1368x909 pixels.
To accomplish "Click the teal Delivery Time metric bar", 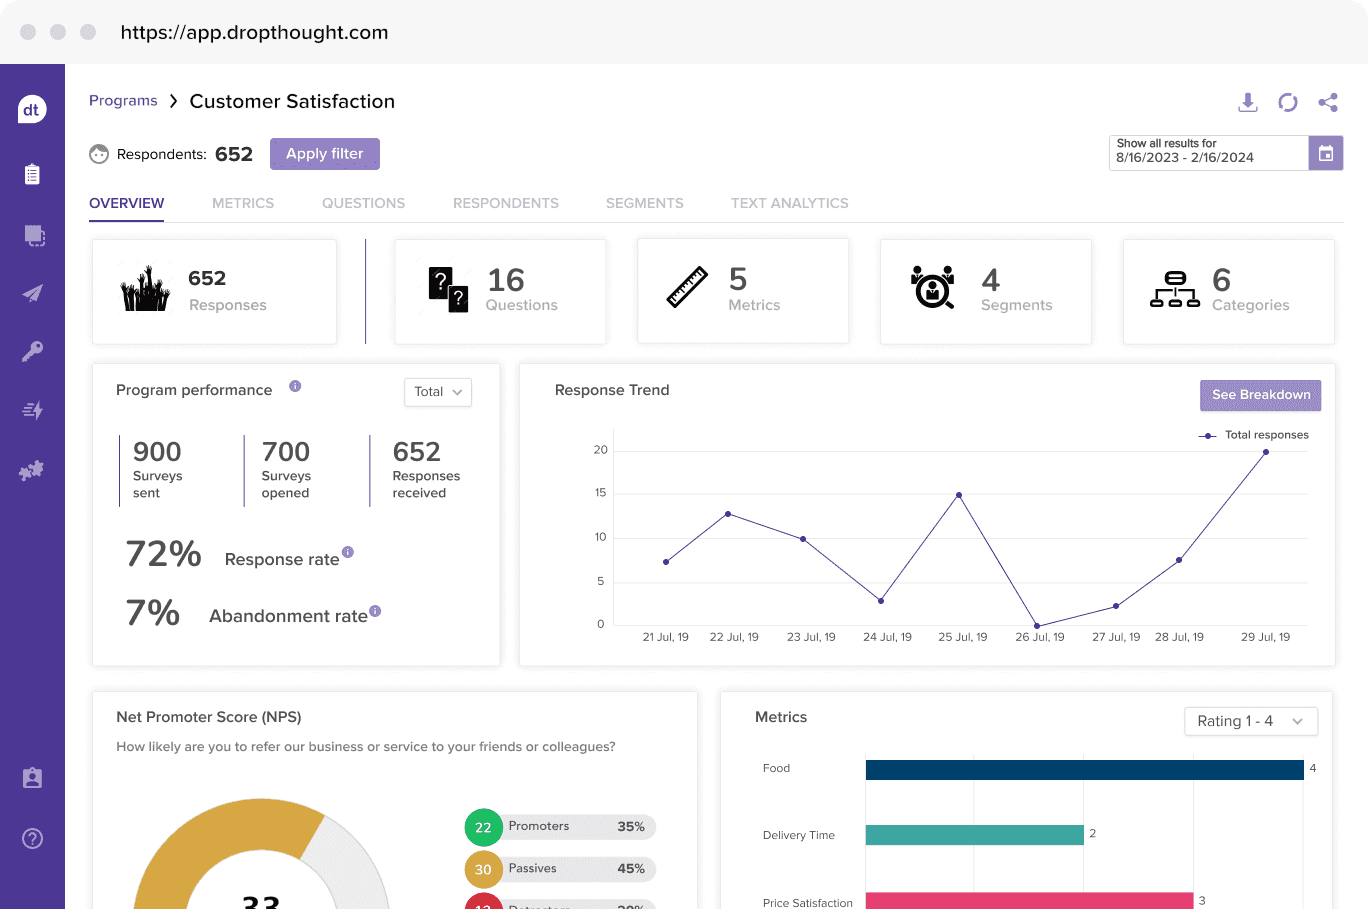I will coord(975,835).
